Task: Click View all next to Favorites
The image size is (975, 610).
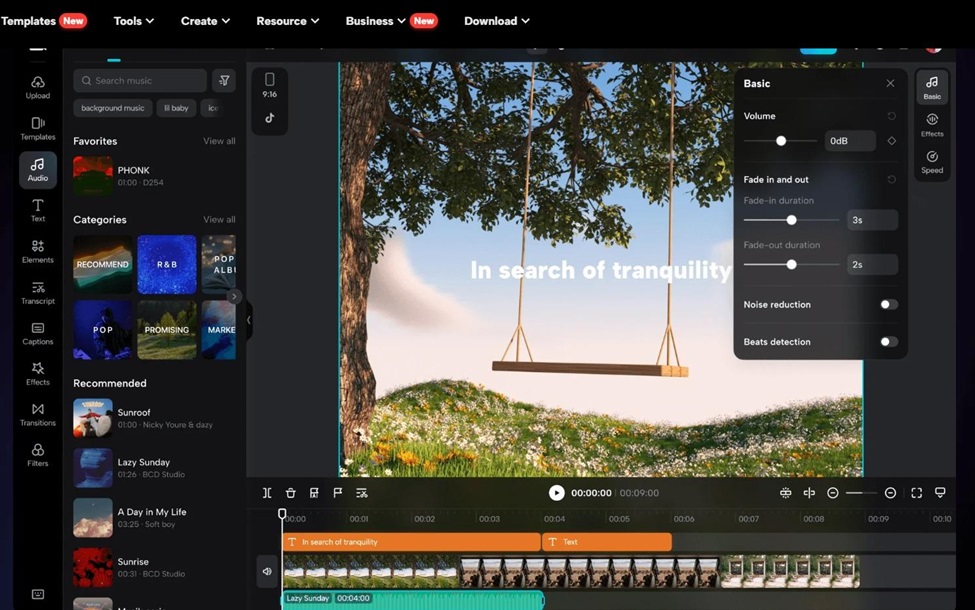Action: tap(219, 141)
